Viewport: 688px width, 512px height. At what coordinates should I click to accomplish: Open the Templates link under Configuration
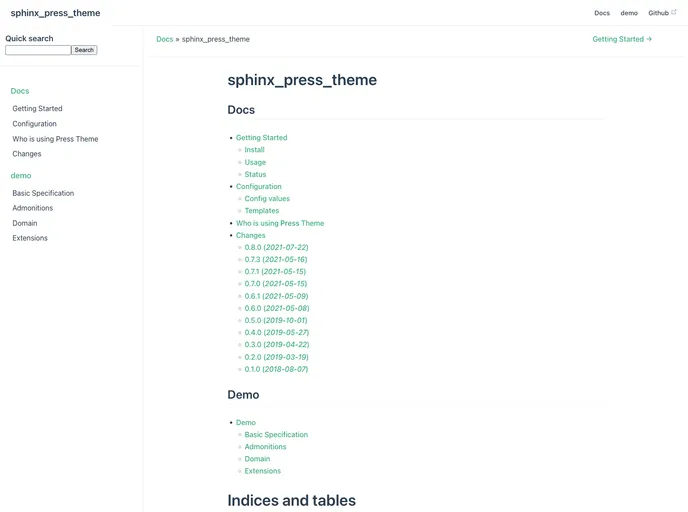tap(262, 211)
